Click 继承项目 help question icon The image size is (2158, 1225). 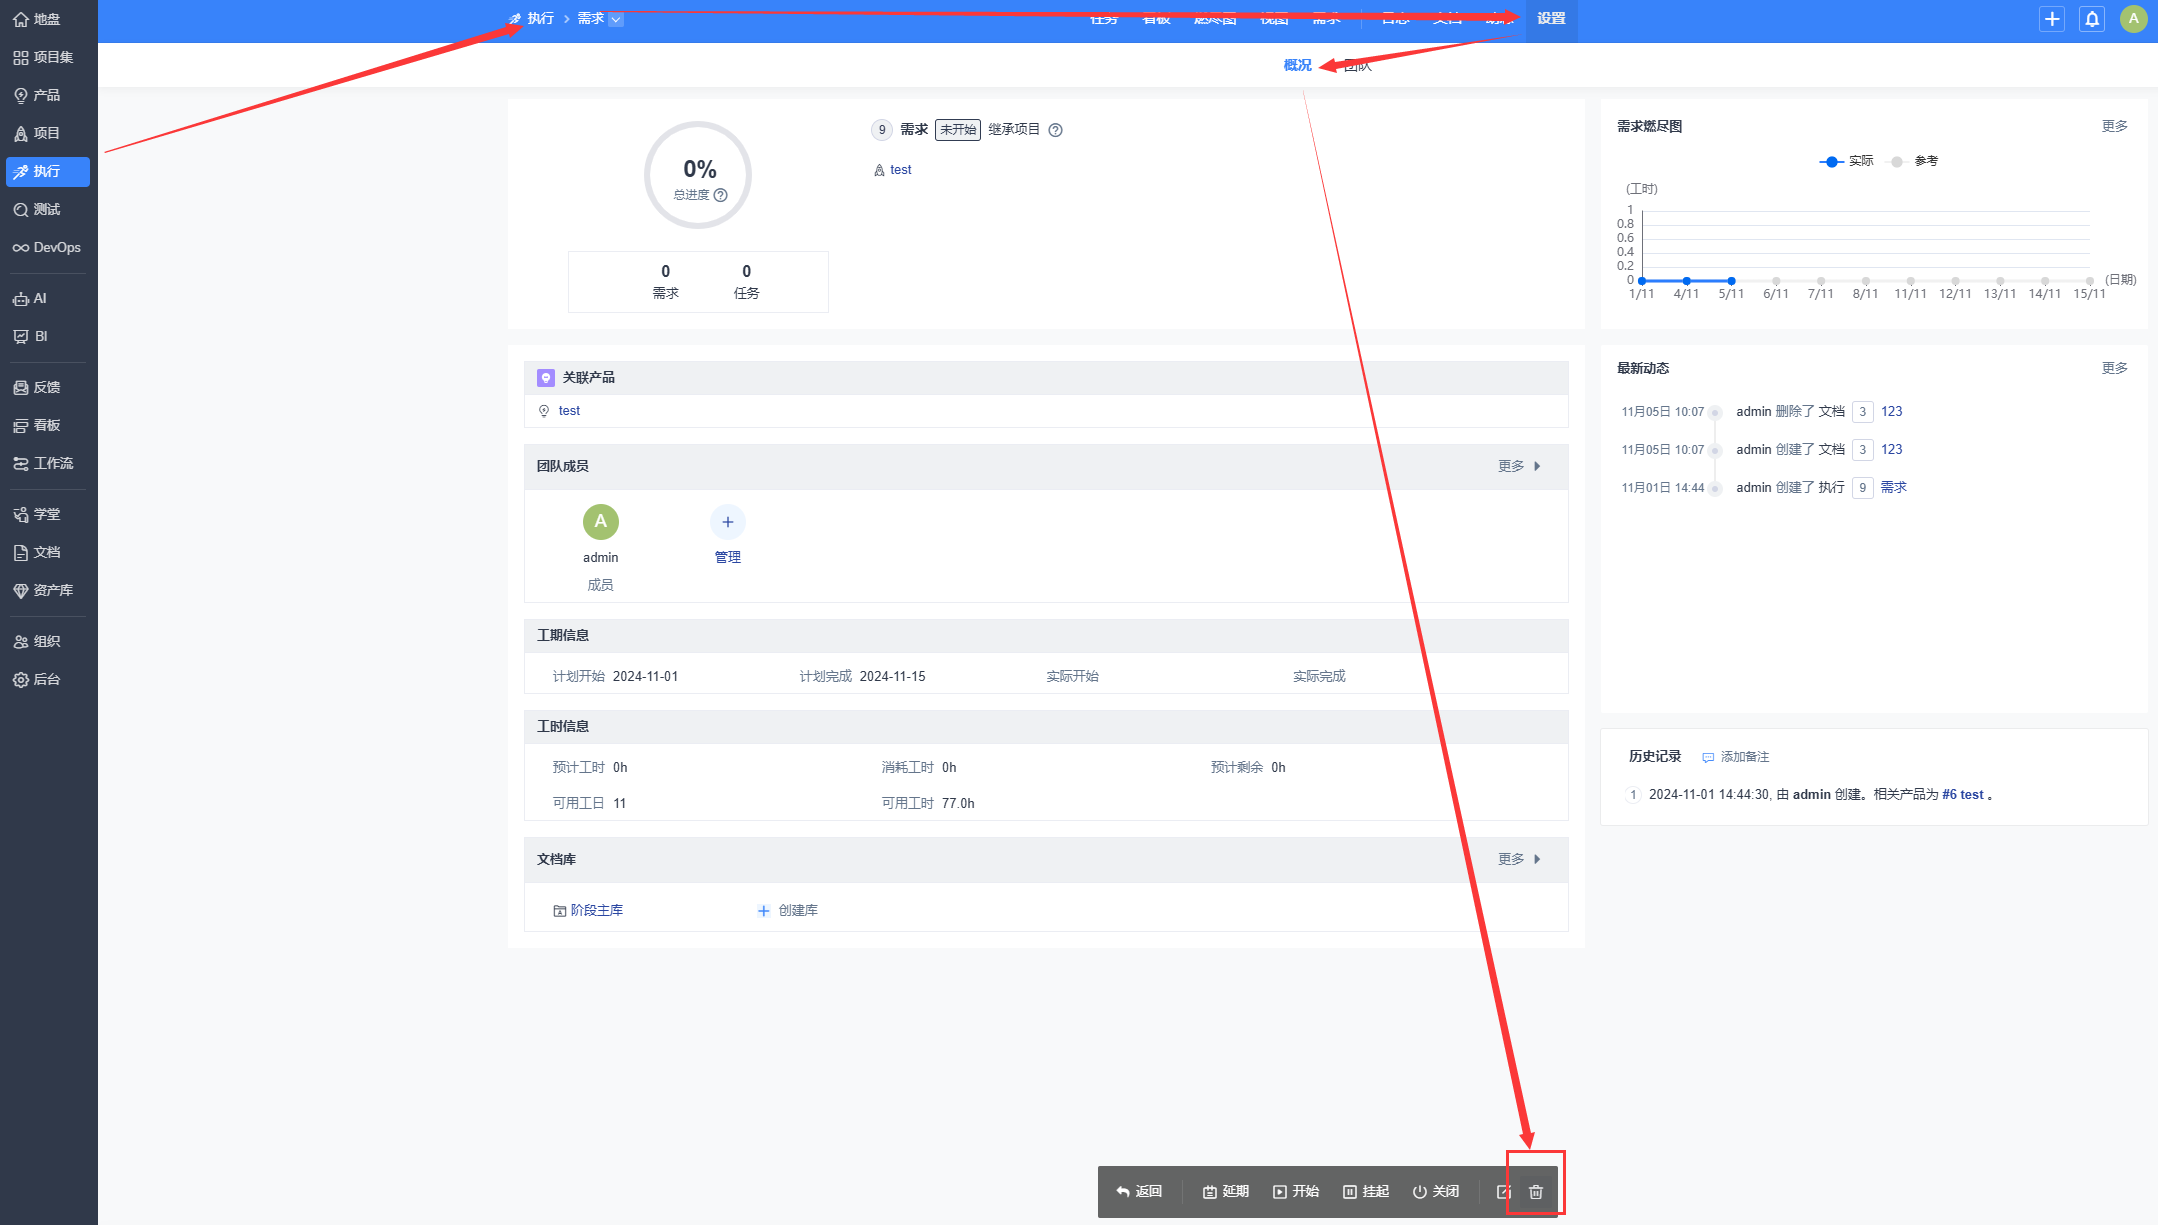1055,129
